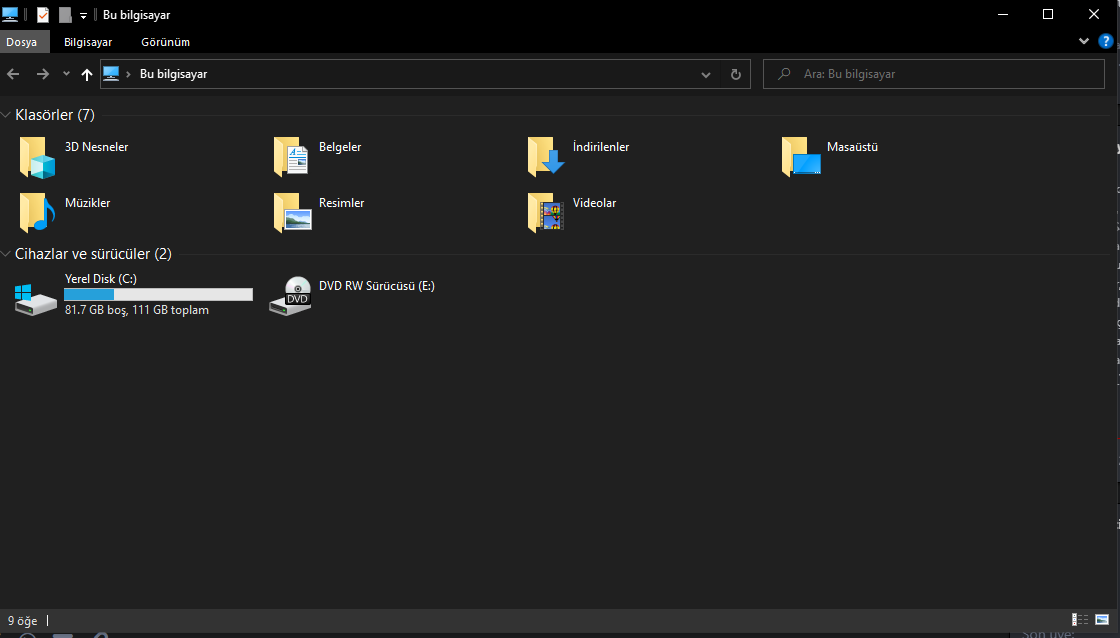Select the DVD RW Sürücüsü (E:) drive icon
The height and width of the screenshot is (638, 1120).
290,296
